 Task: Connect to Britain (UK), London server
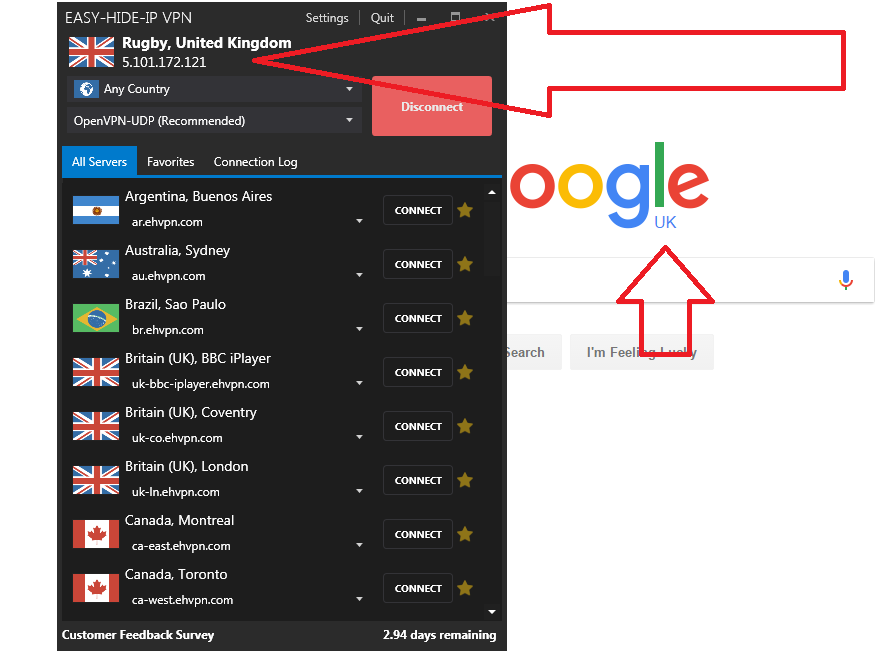pos(418,480)
